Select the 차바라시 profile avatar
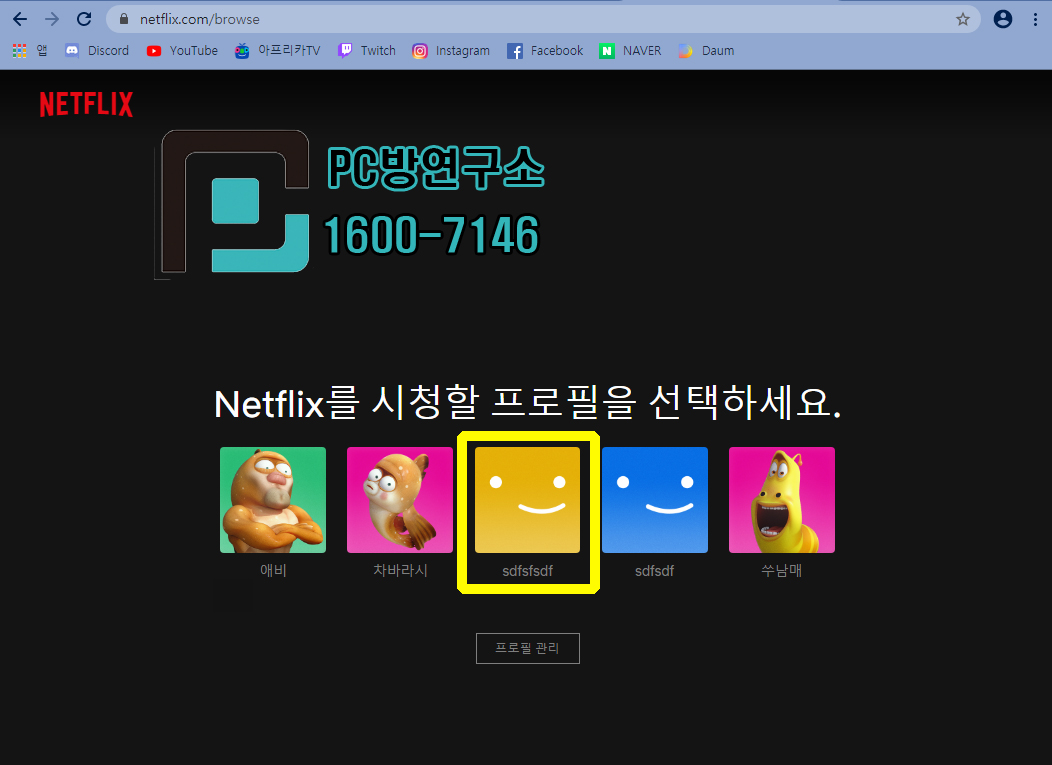The height and width of the screenshot is (765, 1052). (400, 500)
